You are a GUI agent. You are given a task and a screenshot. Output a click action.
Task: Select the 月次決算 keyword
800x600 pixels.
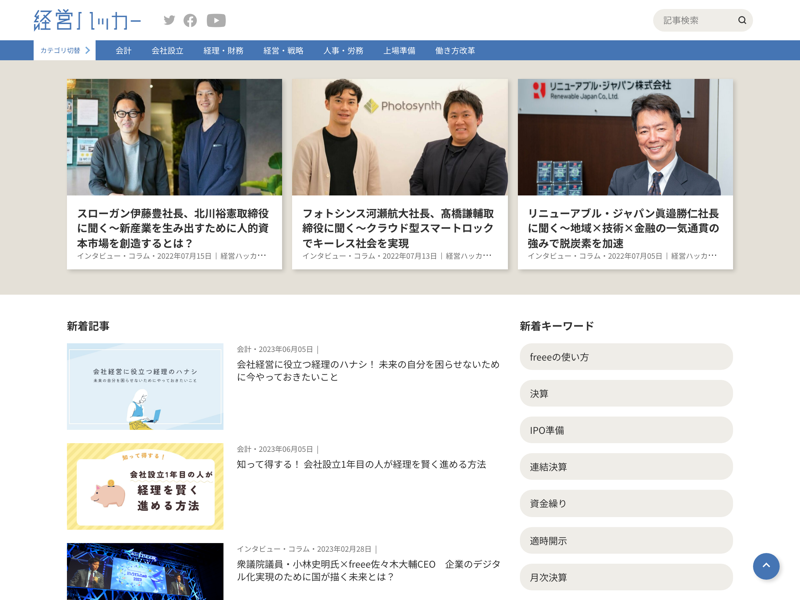tap(626, 578)
